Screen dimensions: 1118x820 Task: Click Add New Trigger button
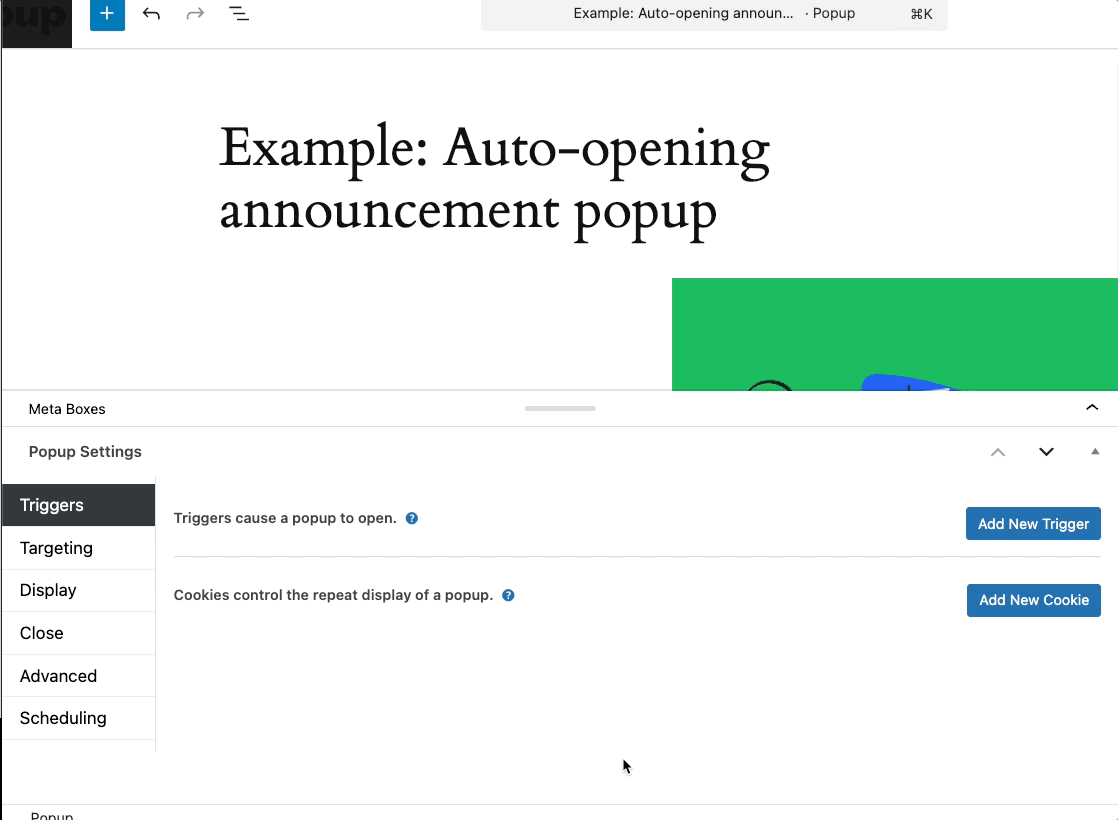pos(1033,524)
